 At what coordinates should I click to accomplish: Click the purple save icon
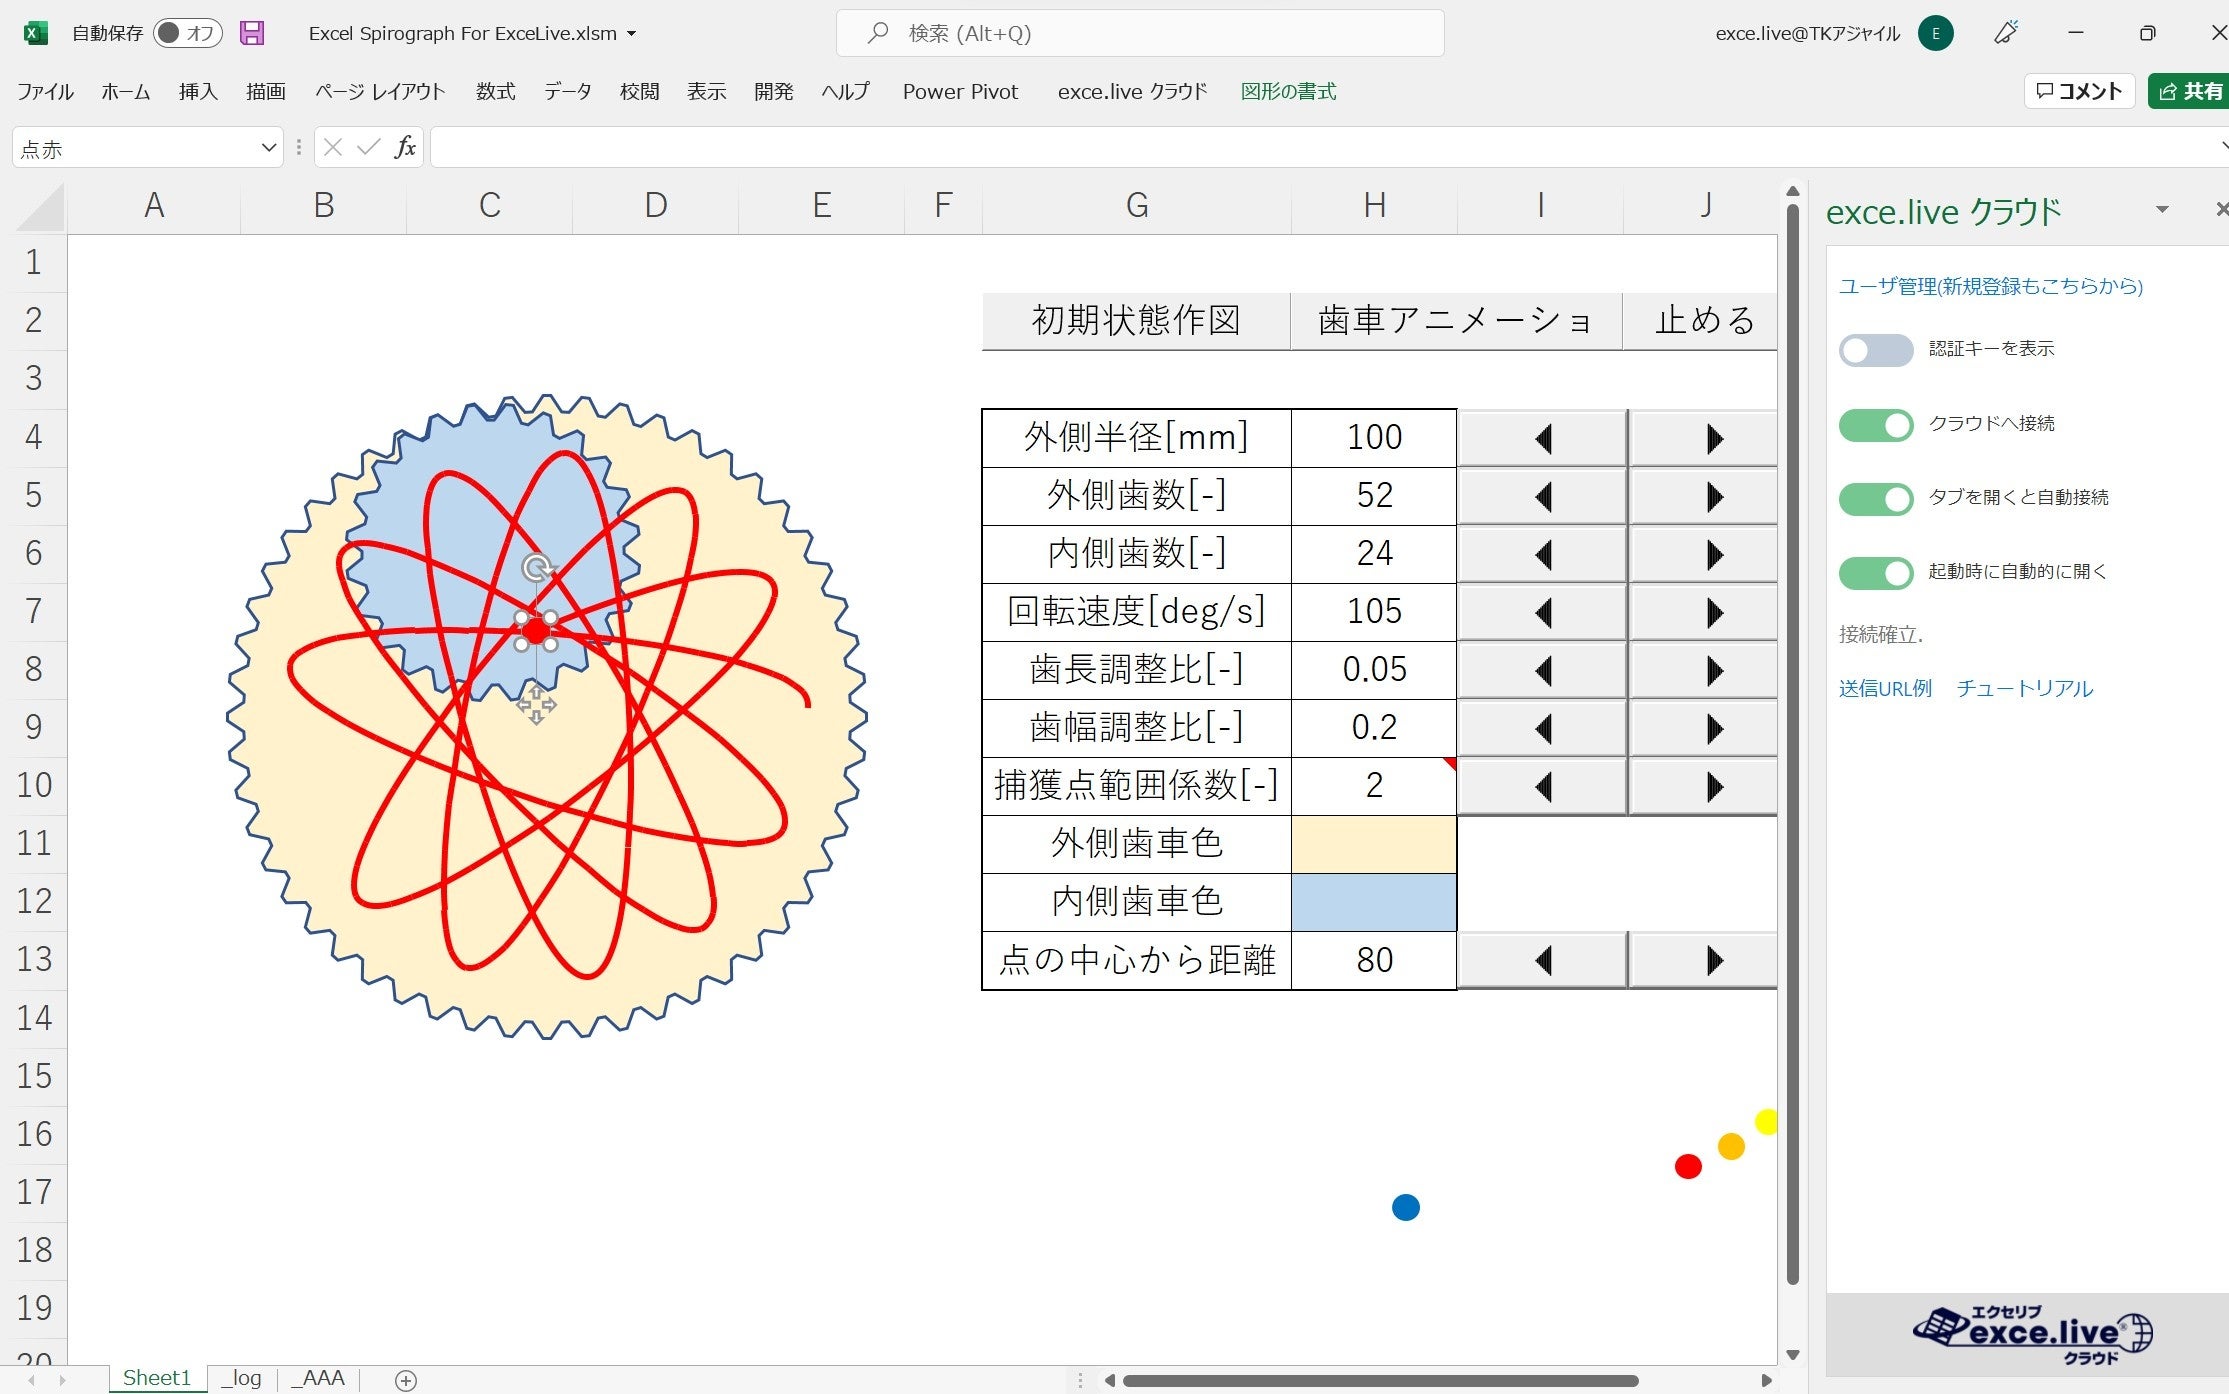point(252,33)
